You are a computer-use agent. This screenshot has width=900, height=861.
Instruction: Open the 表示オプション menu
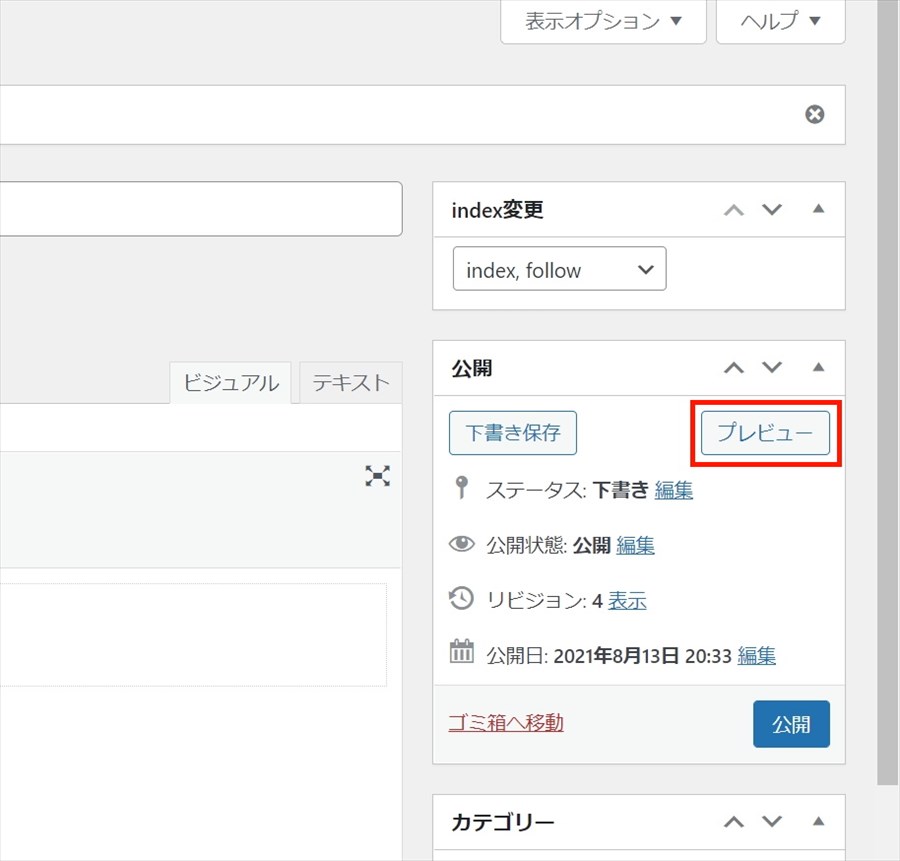pyautogui.click(x=603, y=21)
